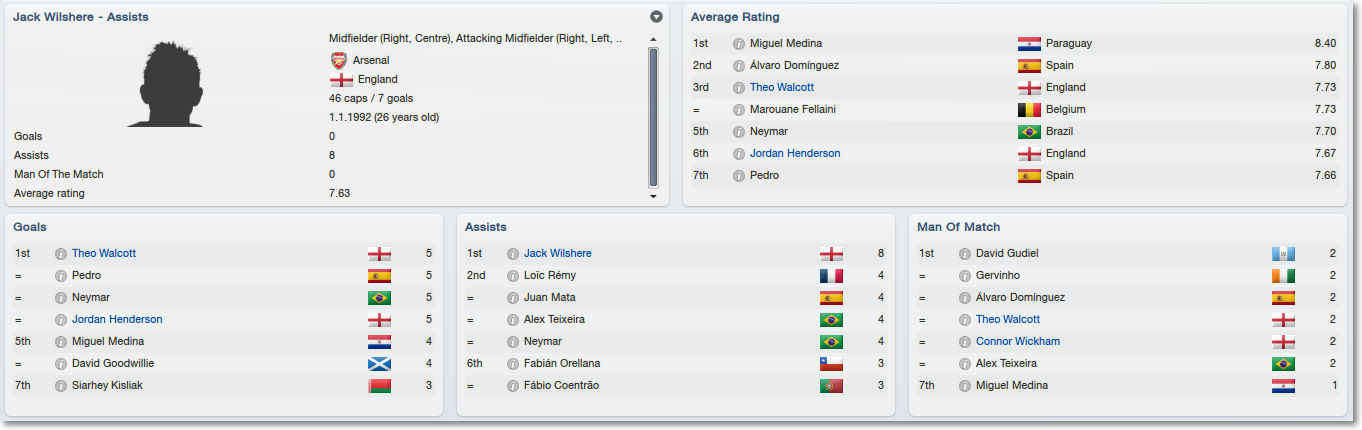Screen dimensions: 1362x430
Task: Click Paraguay flag in Average Rating list
Action: (1029, 44)
